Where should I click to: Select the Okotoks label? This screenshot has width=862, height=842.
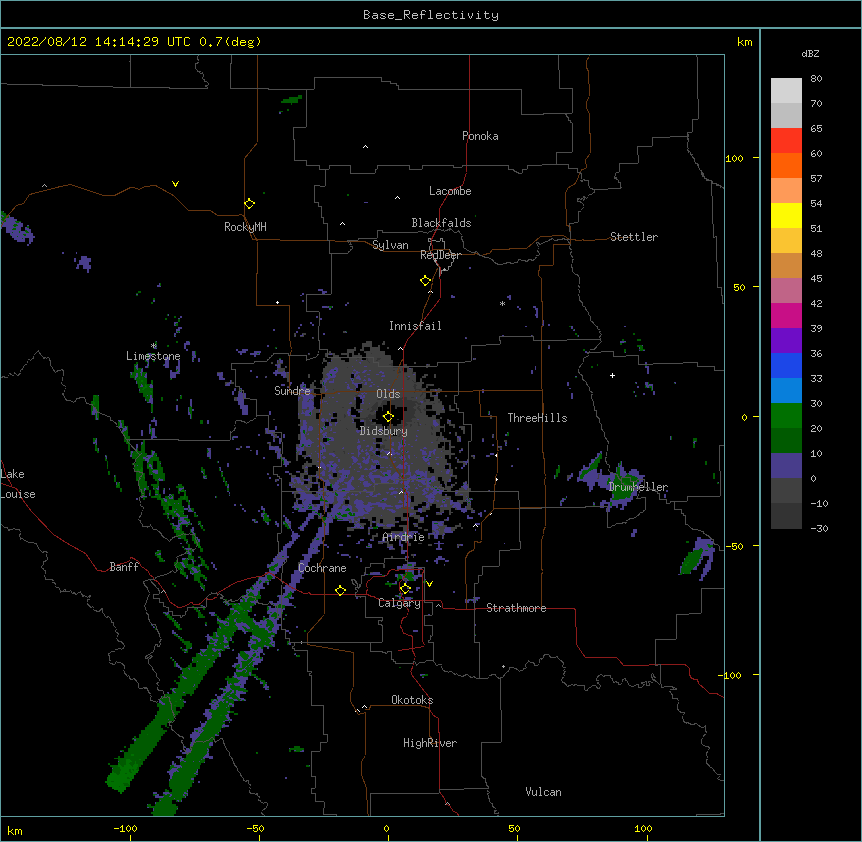(412, 700)
